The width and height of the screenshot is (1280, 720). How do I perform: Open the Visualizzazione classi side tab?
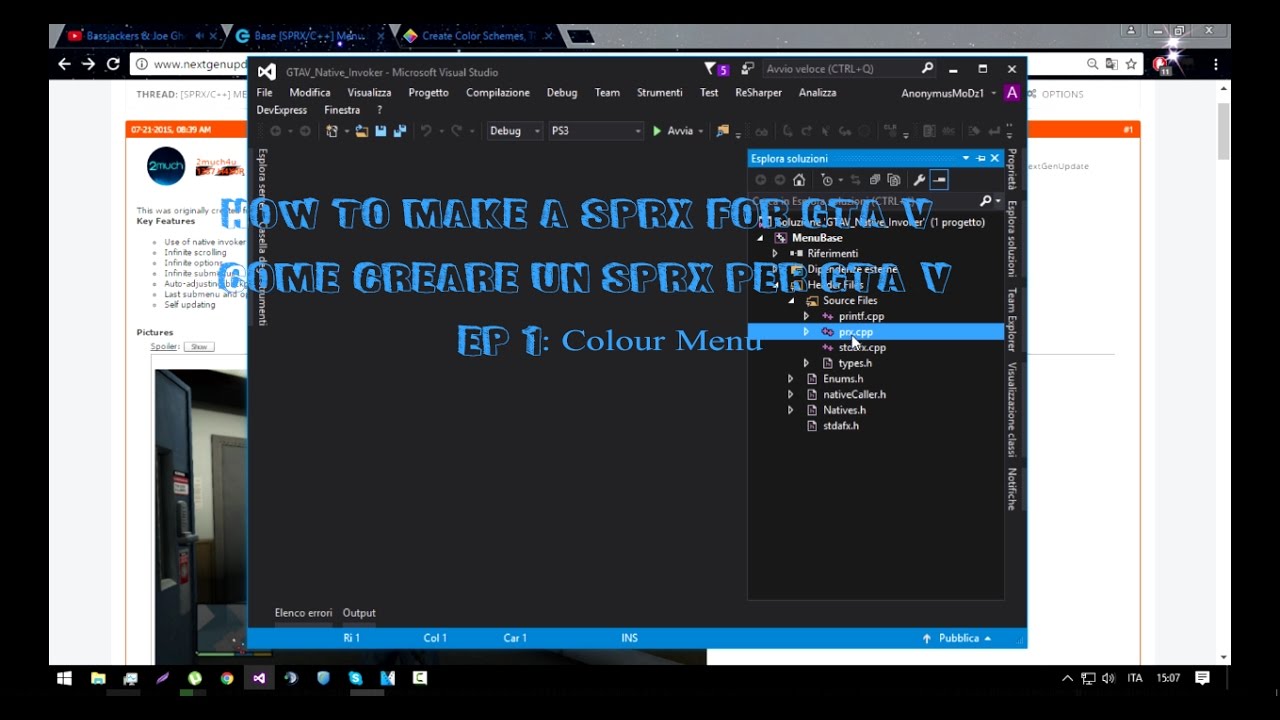1012,409
